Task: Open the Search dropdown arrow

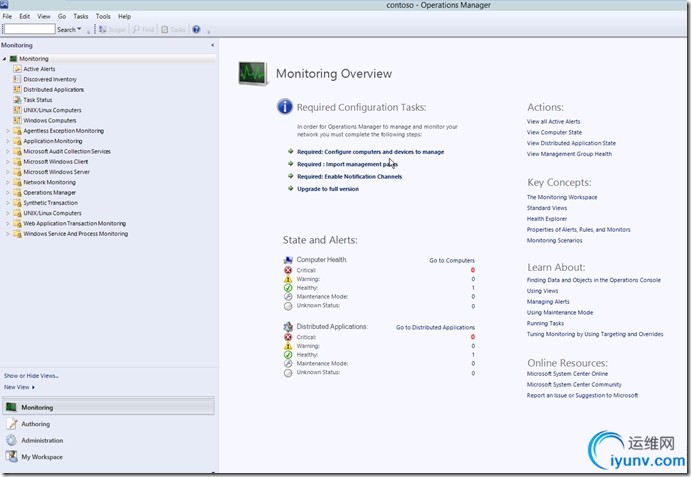Action: click(79, 29)
